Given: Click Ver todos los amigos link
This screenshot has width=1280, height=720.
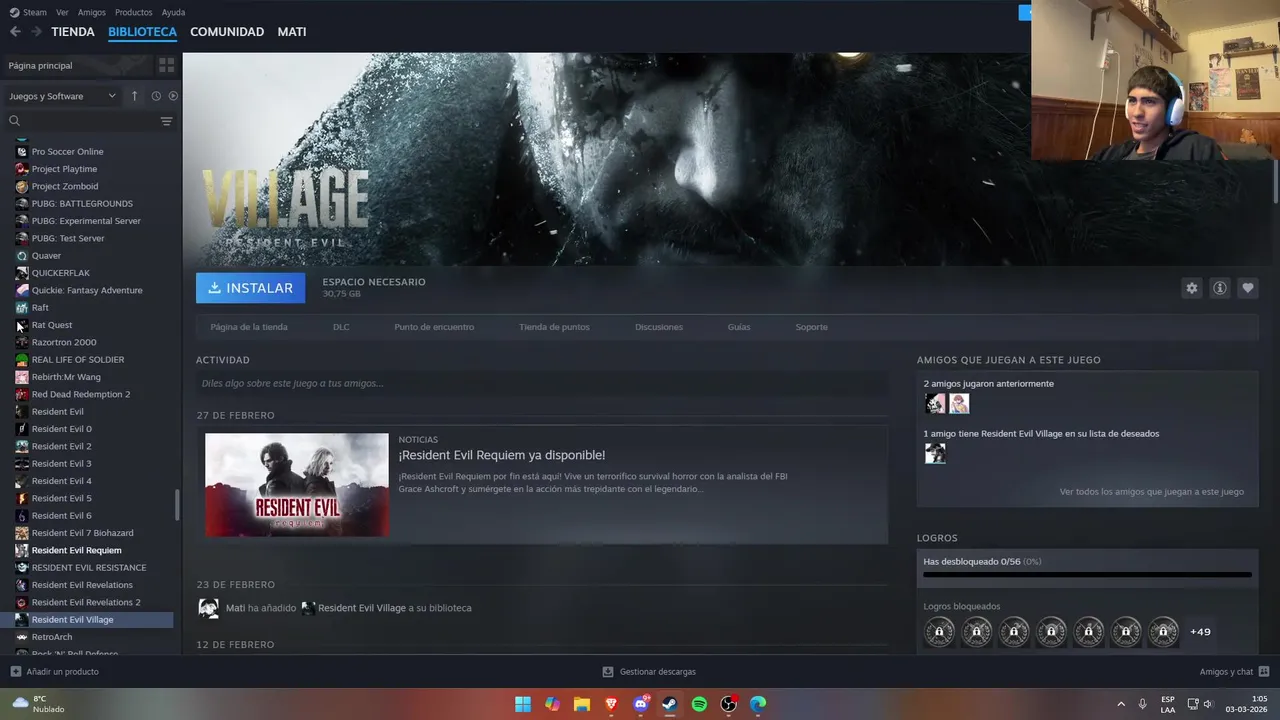Looking at the screenshot, I should (1152, 492).
